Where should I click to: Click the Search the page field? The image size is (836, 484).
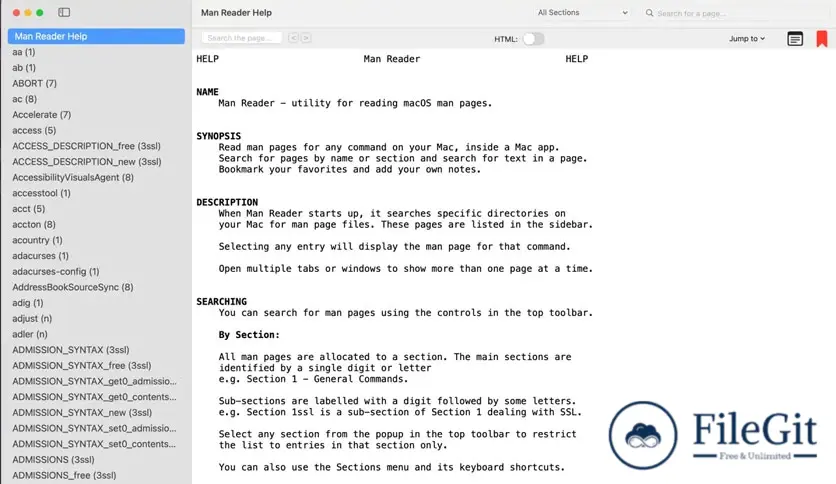point(242,38)
